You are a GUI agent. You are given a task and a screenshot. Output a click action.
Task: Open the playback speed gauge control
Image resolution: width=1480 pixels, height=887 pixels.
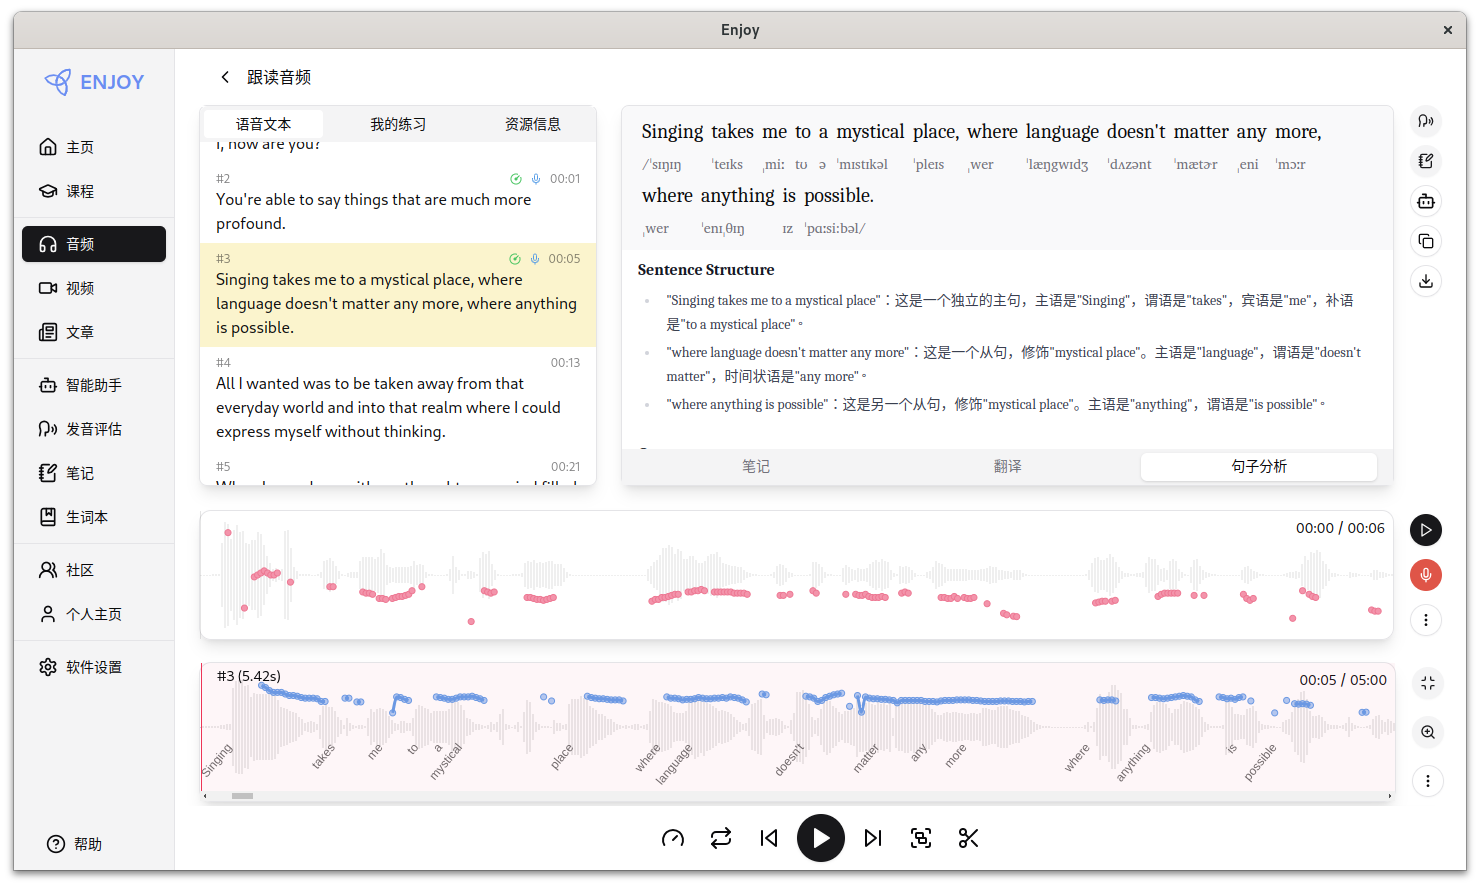[x=673, y=838]
